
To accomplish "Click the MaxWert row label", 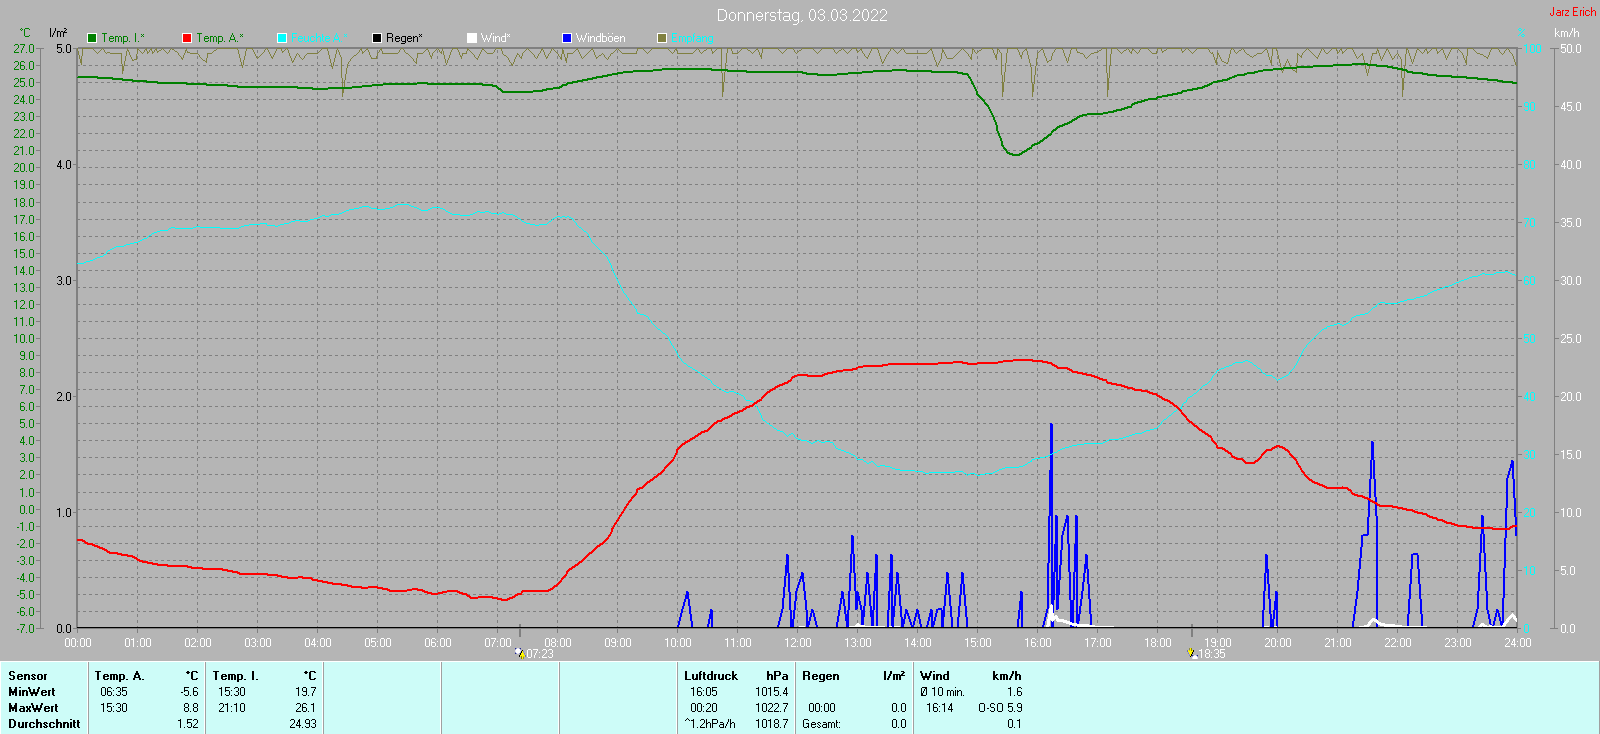I will (x=33, y=708).
